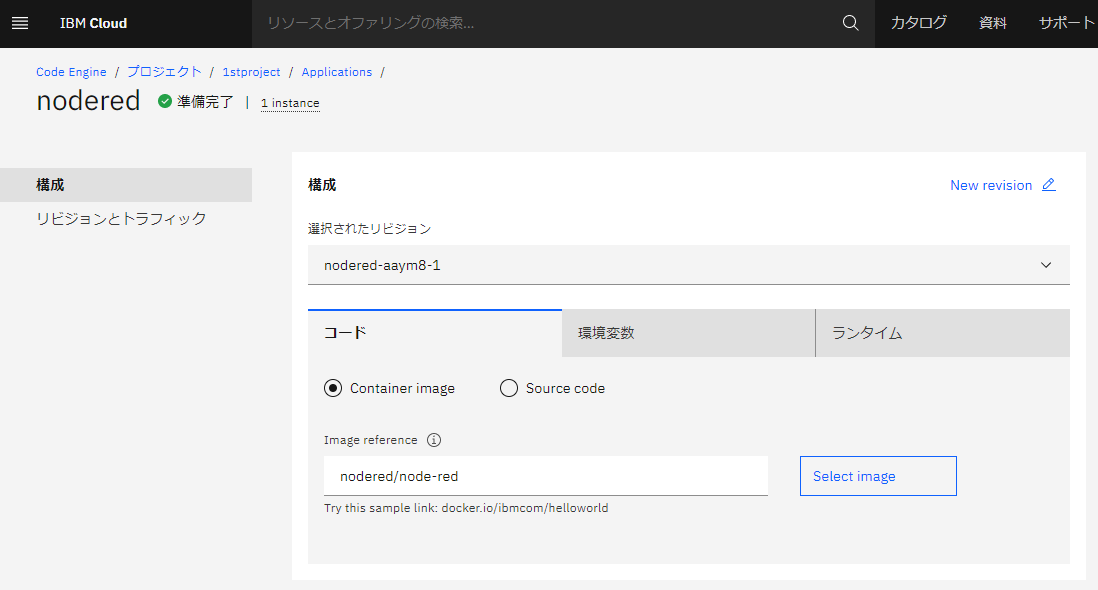Go to Code Engine breadcrumb

tap(71, 72)
